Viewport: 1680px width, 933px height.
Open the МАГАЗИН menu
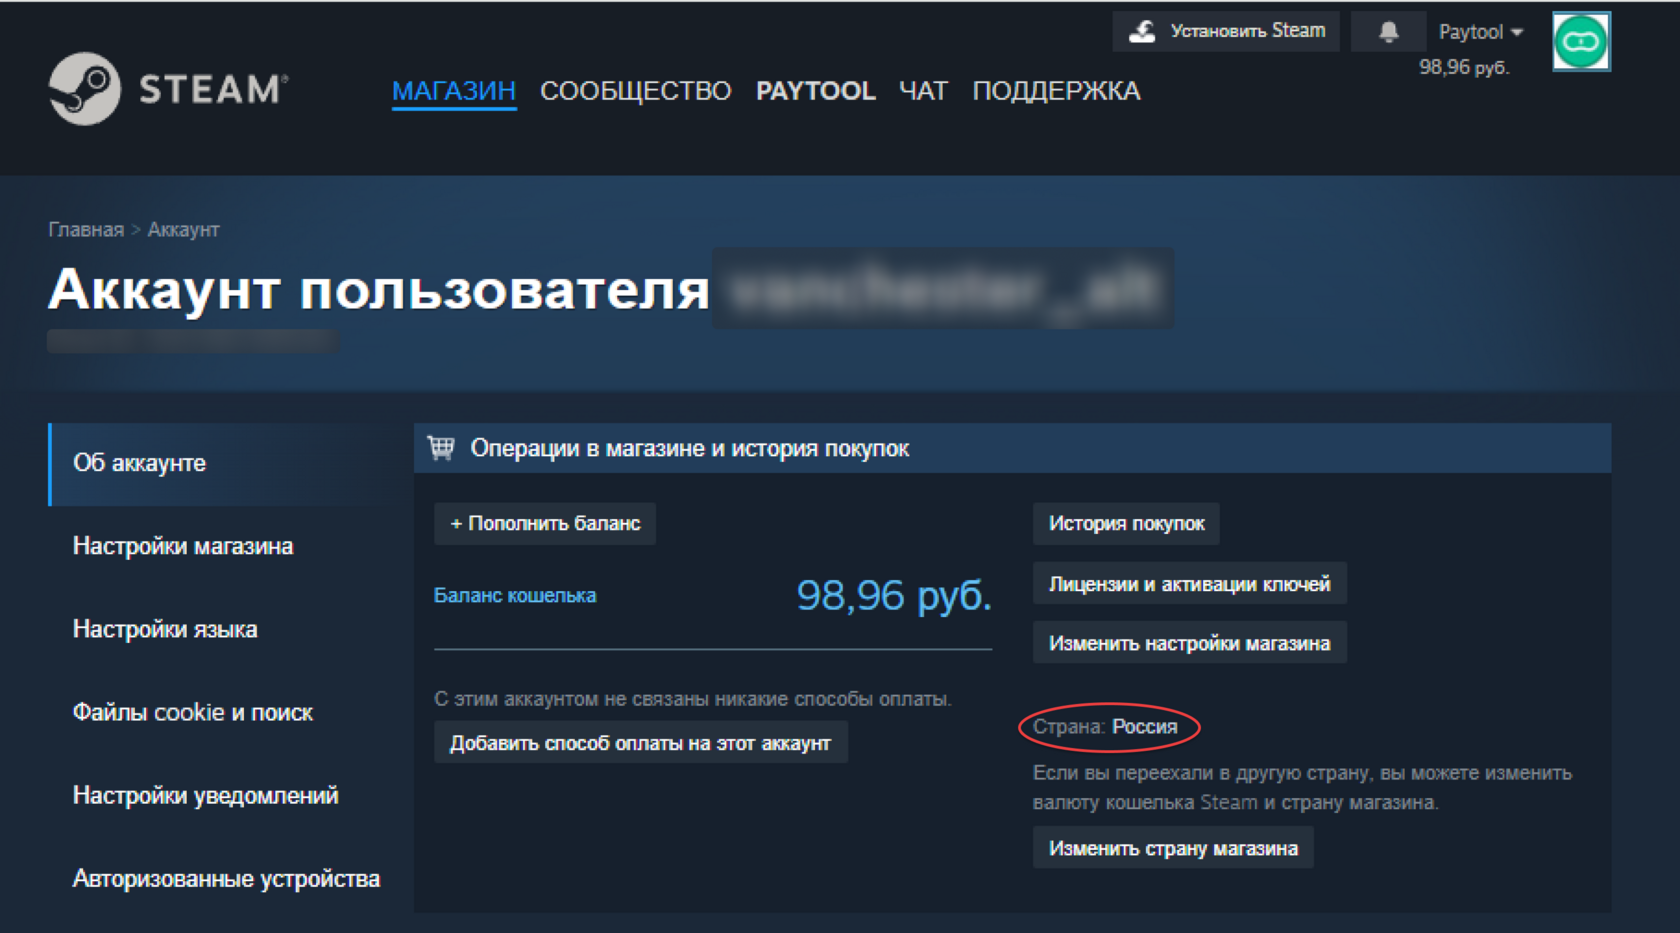454,91
